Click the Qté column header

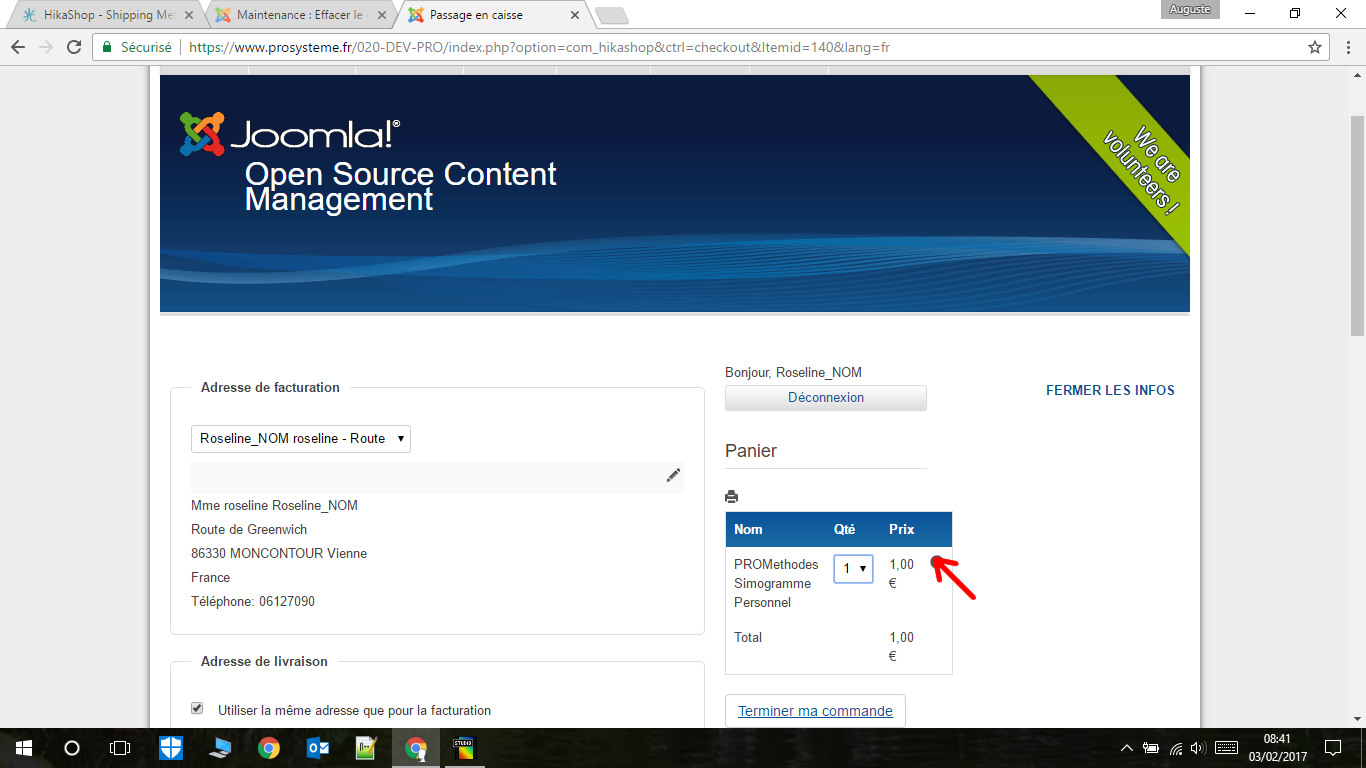coord(845,529)
